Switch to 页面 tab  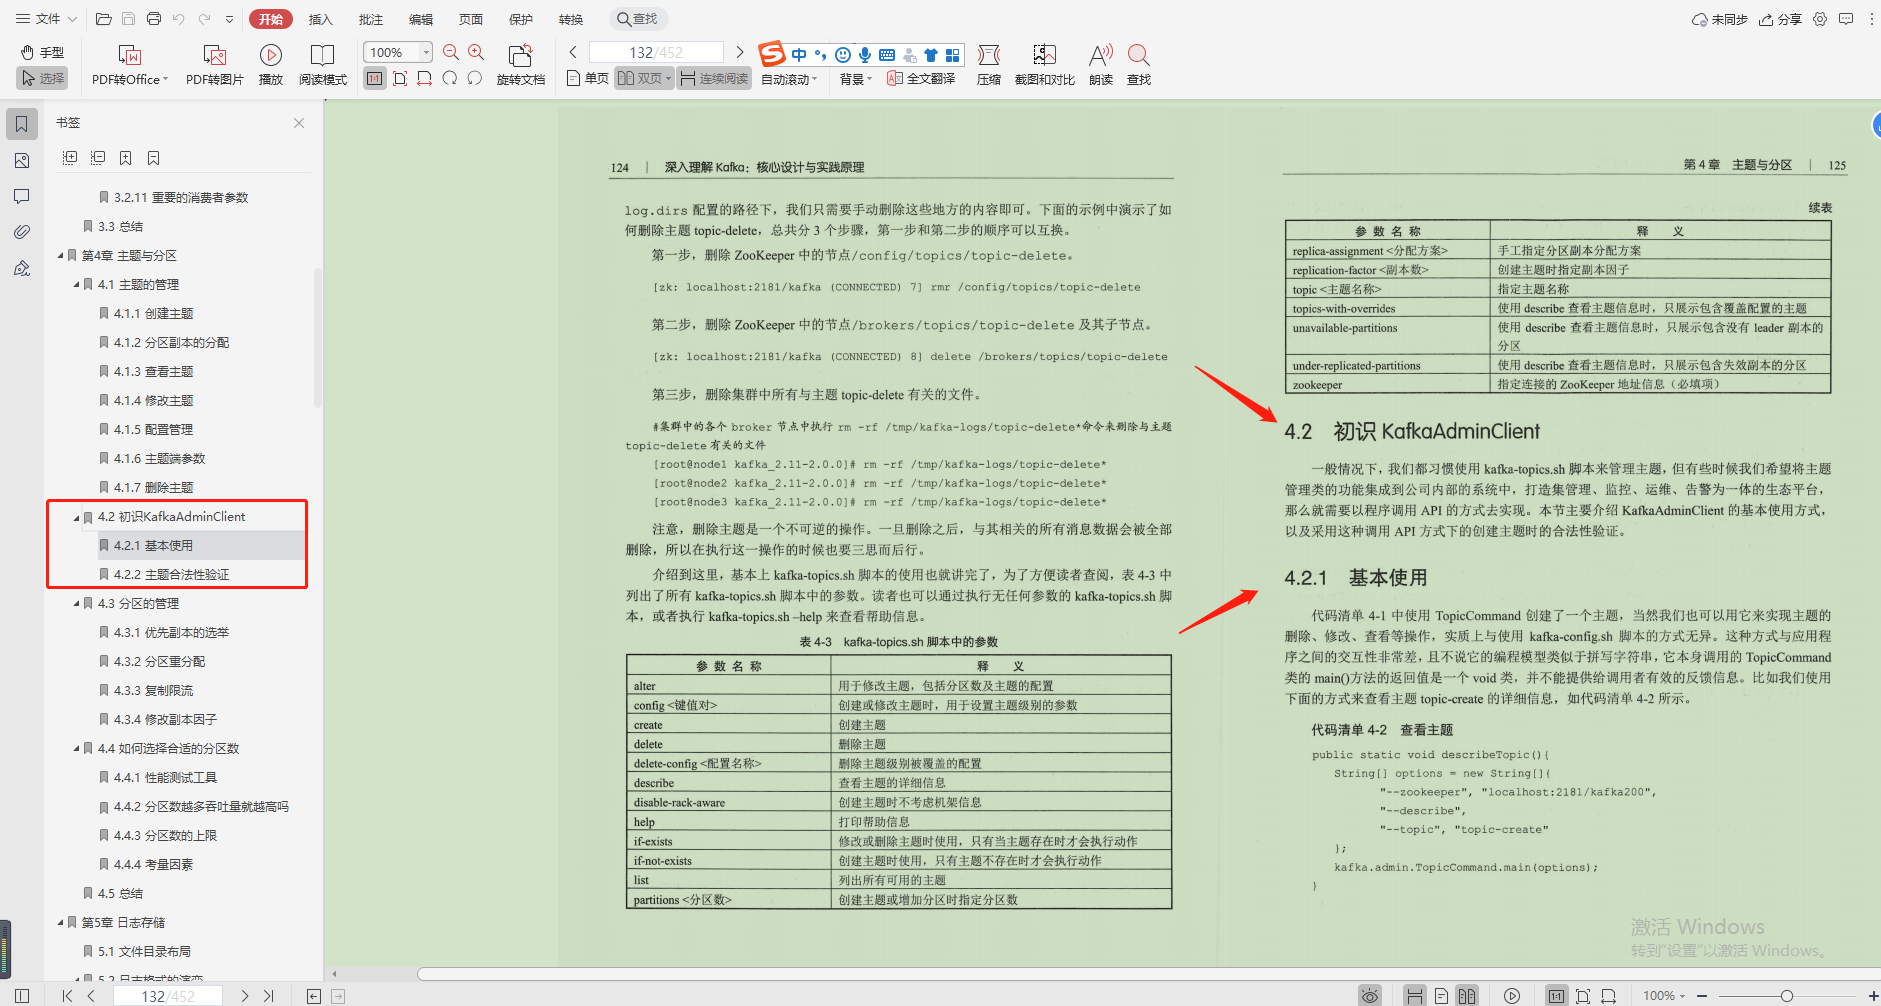tap(471, 19)
